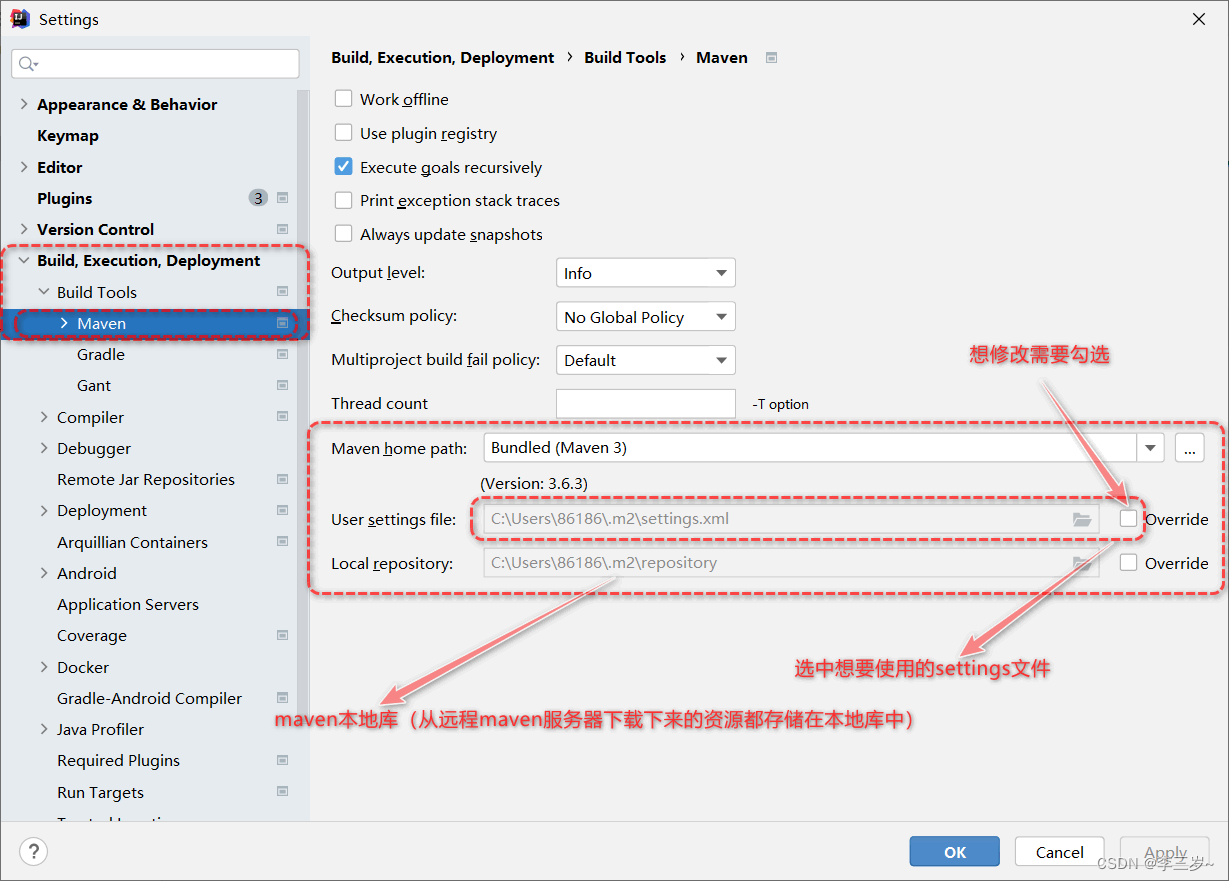Click the project-level icon beside Required Plugins
The width and height of the screenshot is (1229, 881).
pos(282,760)
